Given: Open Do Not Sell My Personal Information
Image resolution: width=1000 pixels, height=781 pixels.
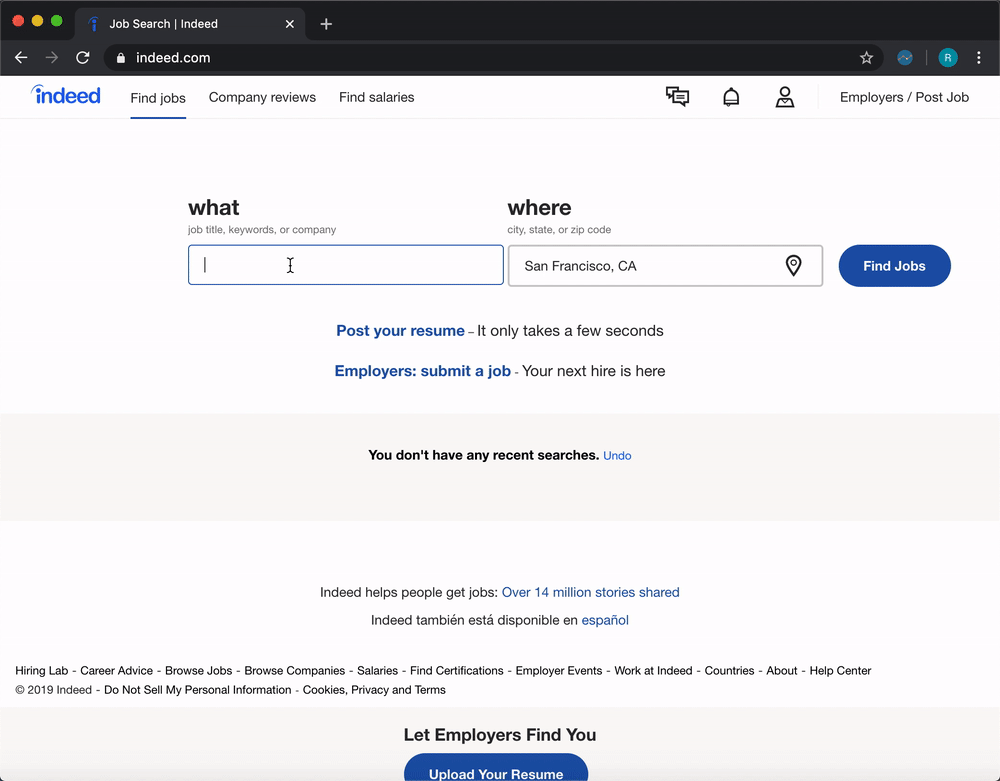Looking at the screenshot, I should pos(198,690).
